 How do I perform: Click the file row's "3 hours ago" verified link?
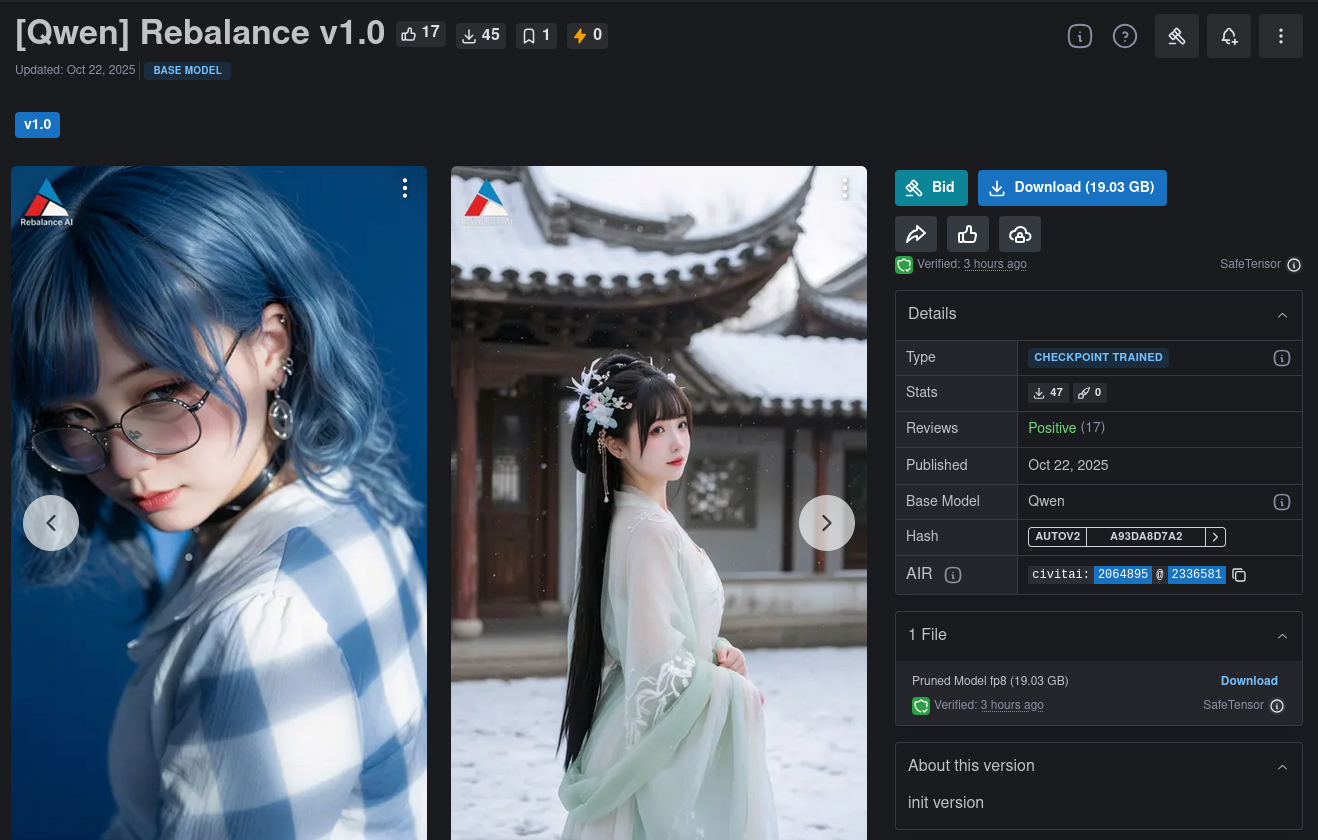1012,705
